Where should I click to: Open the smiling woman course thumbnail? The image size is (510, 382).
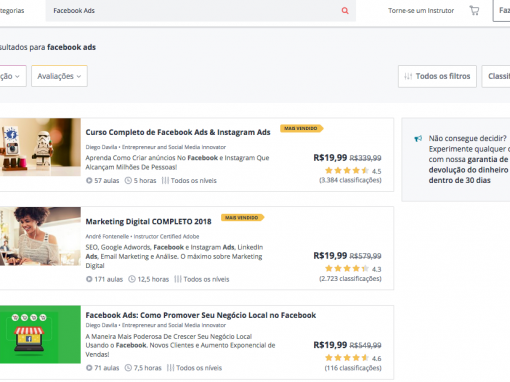coord(40,236)
